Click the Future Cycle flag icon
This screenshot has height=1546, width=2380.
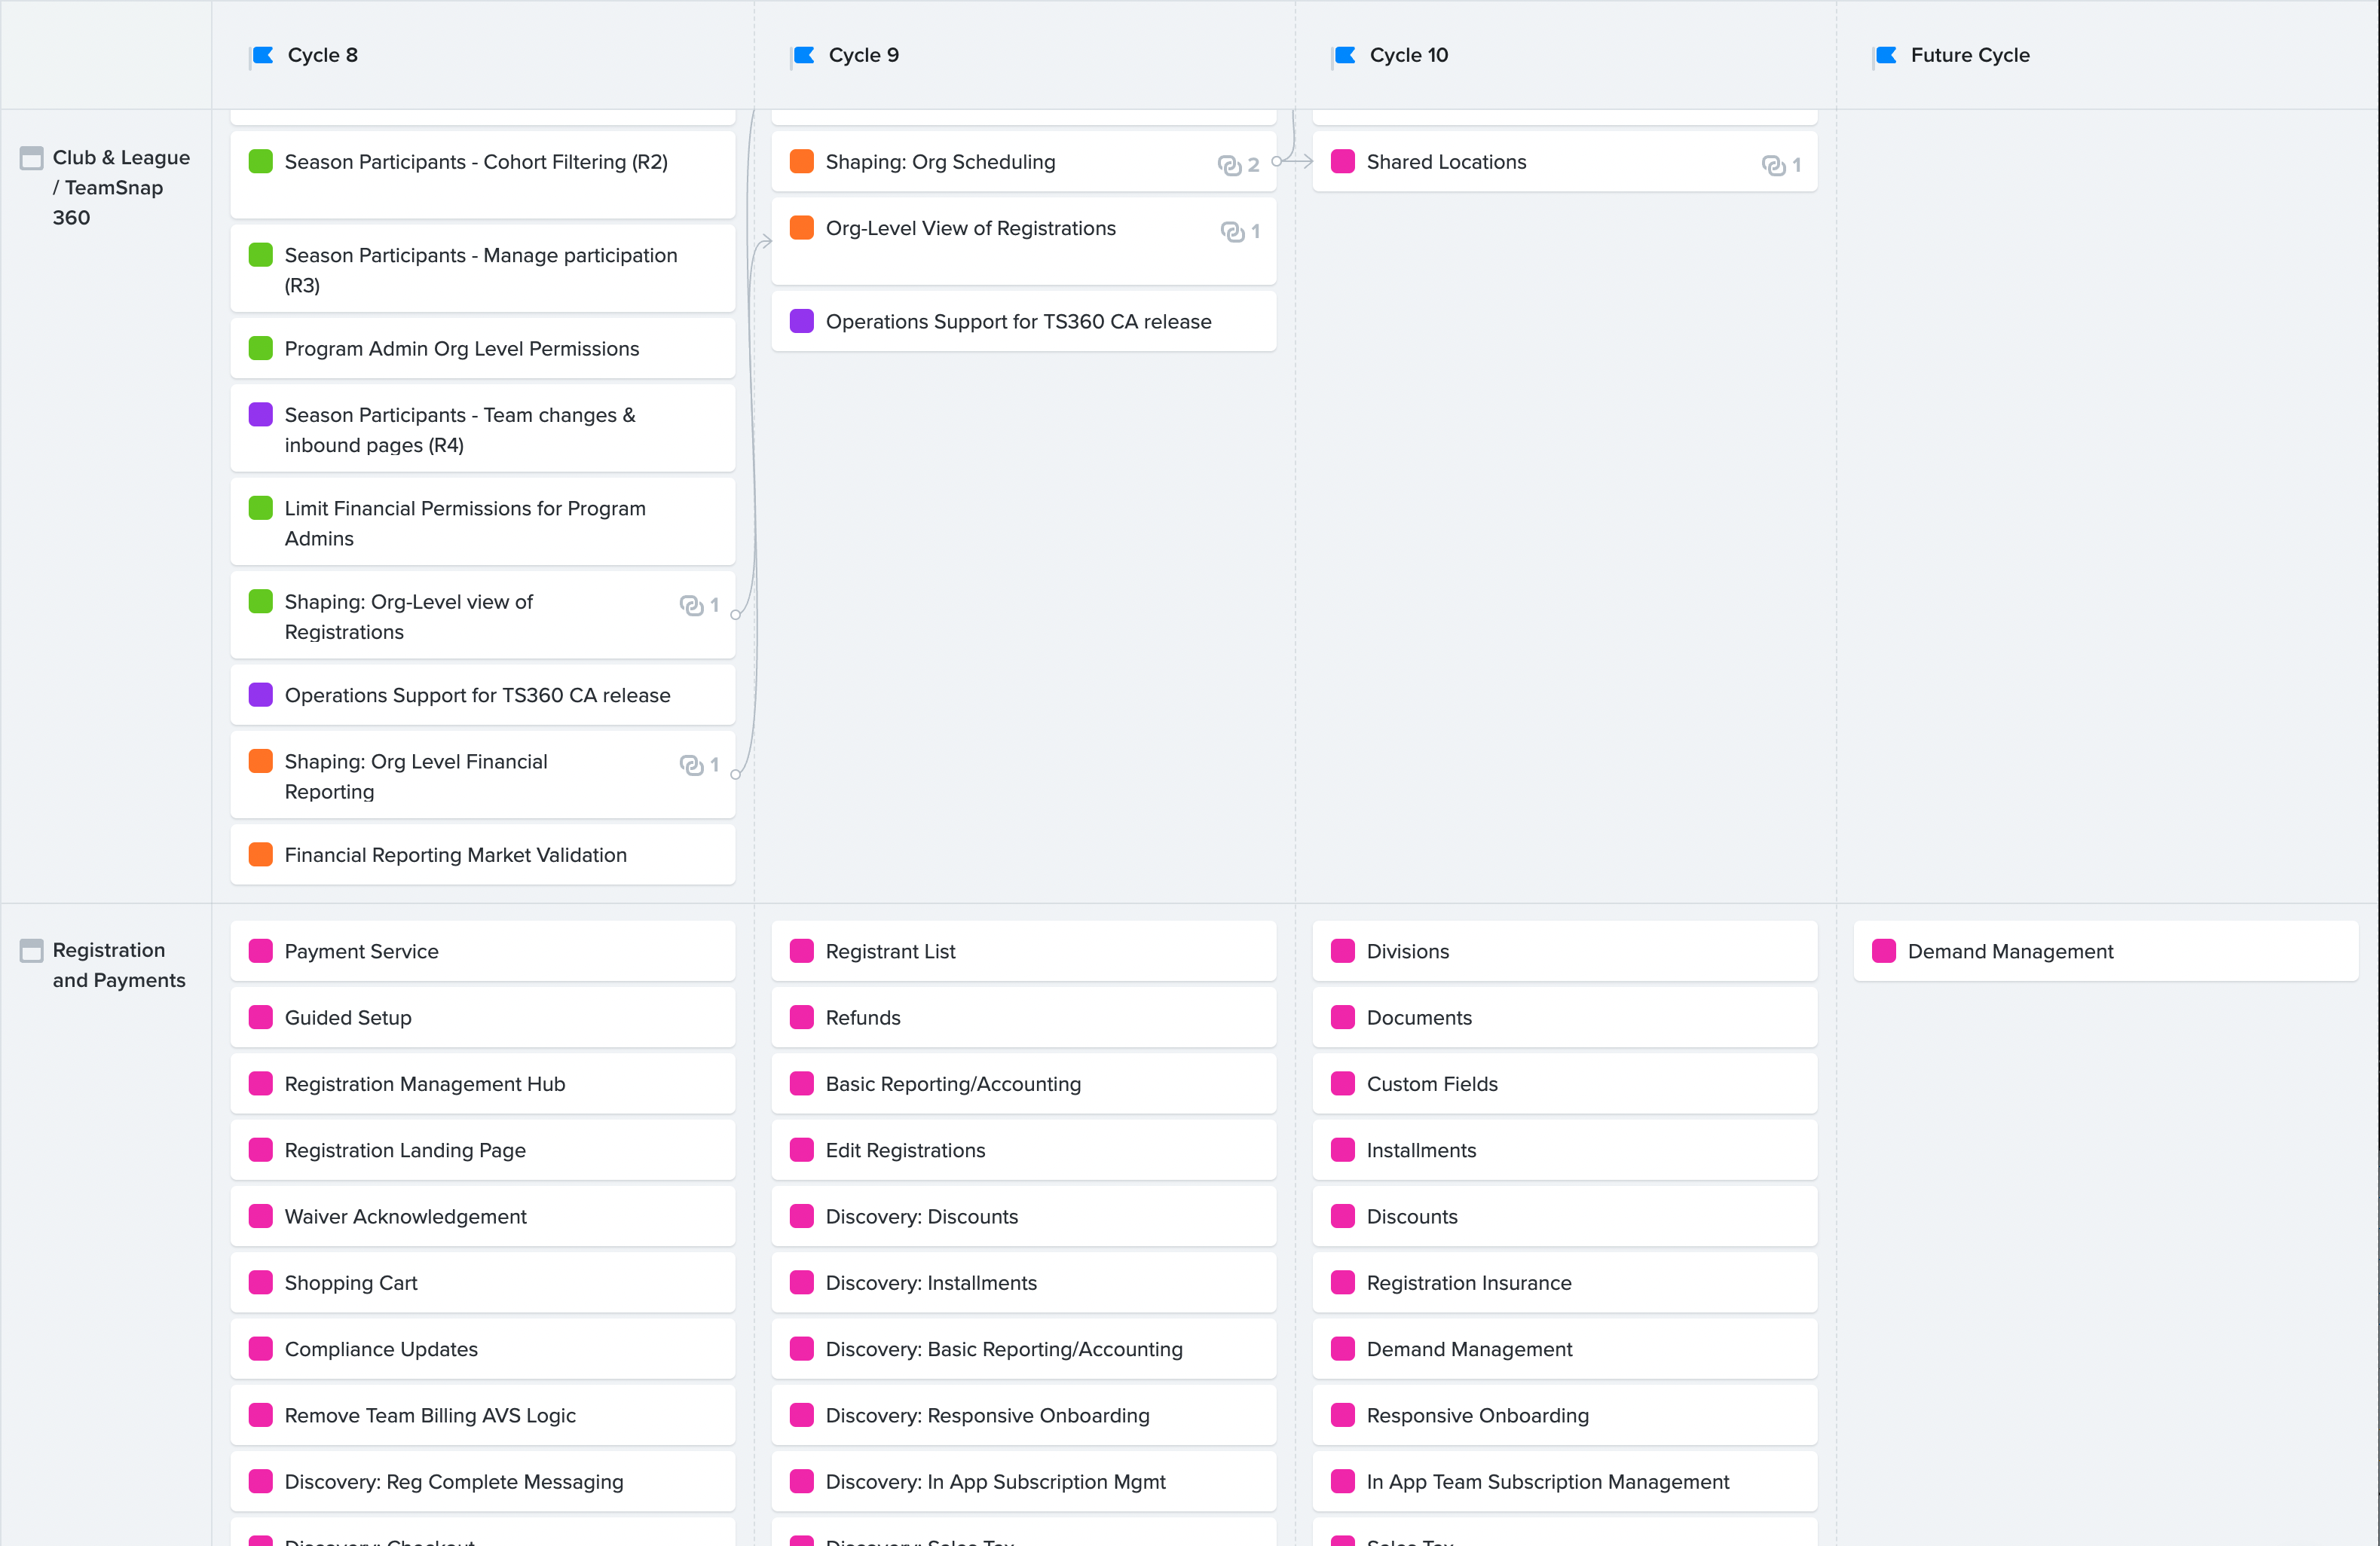1886,55
